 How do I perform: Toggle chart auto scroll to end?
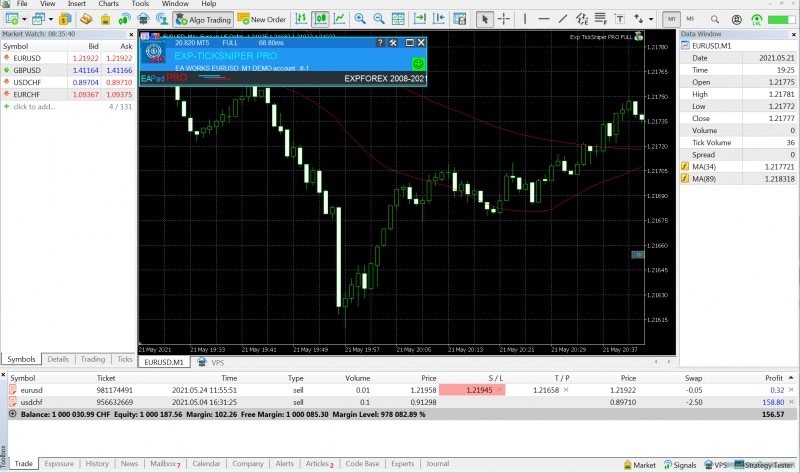pos(420,19)
